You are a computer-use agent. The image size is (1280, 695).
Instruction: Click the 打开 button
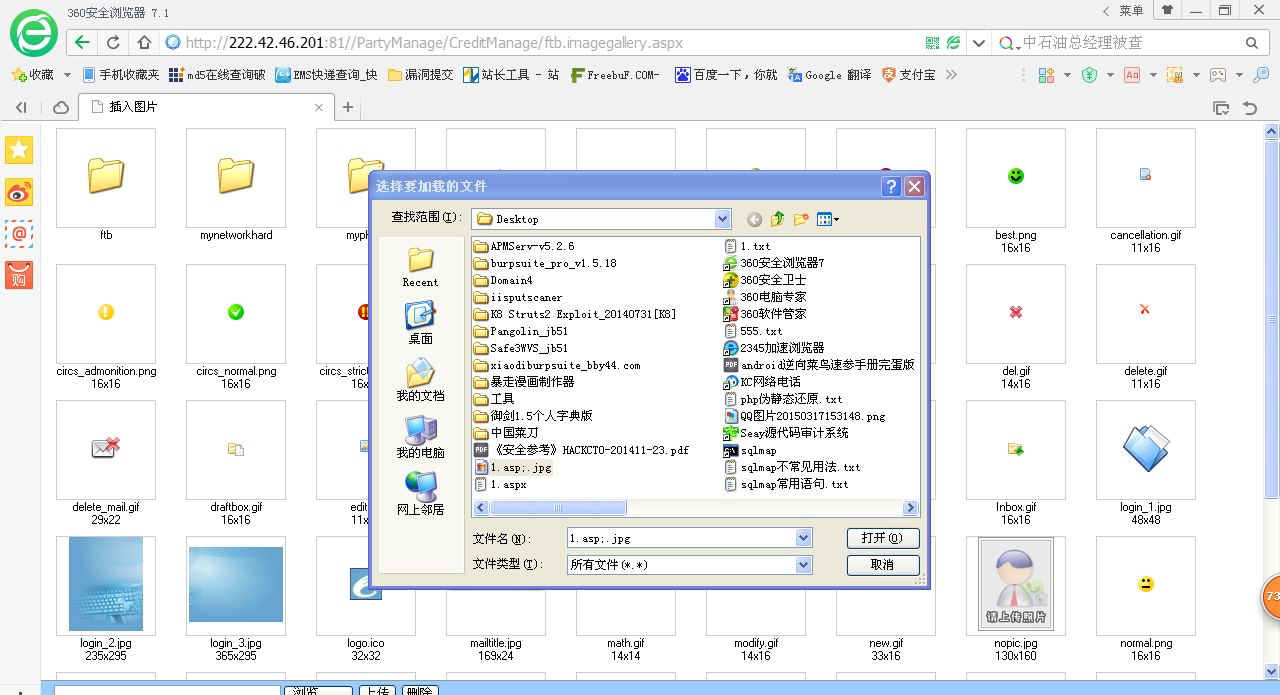tap(883, 539)
